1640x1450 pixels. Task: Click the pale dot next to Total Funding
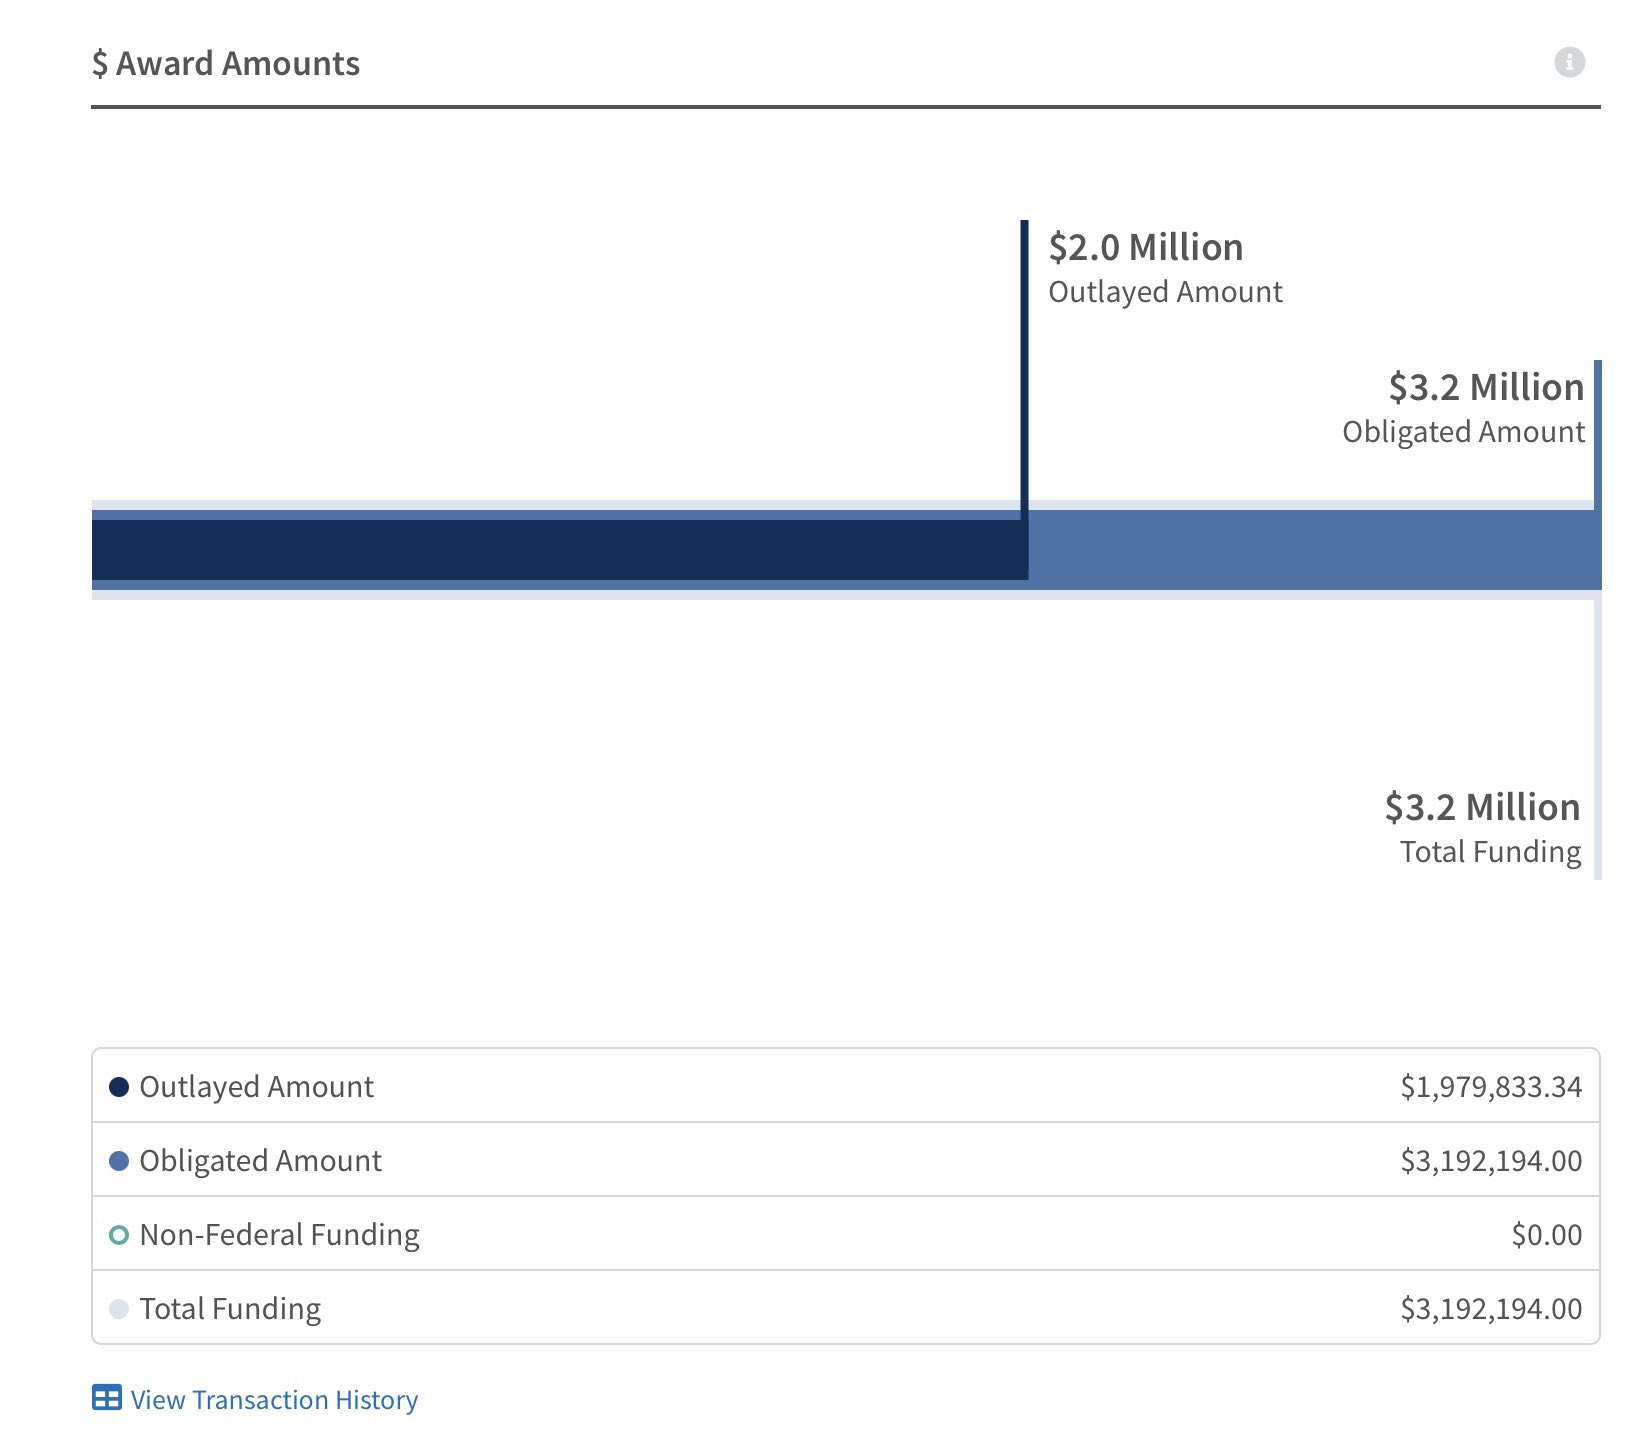click(x=119, y=1309)
